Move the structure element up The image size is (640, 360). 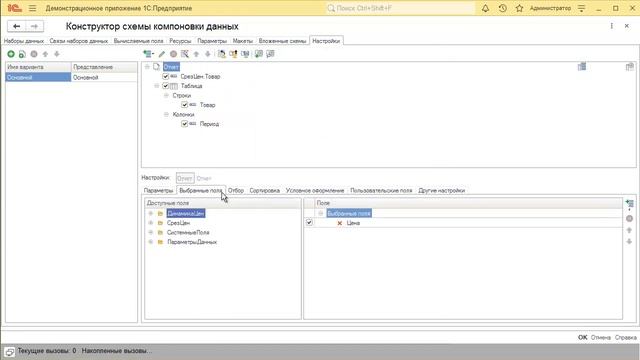pyautogui.click(x=196, y=54)
